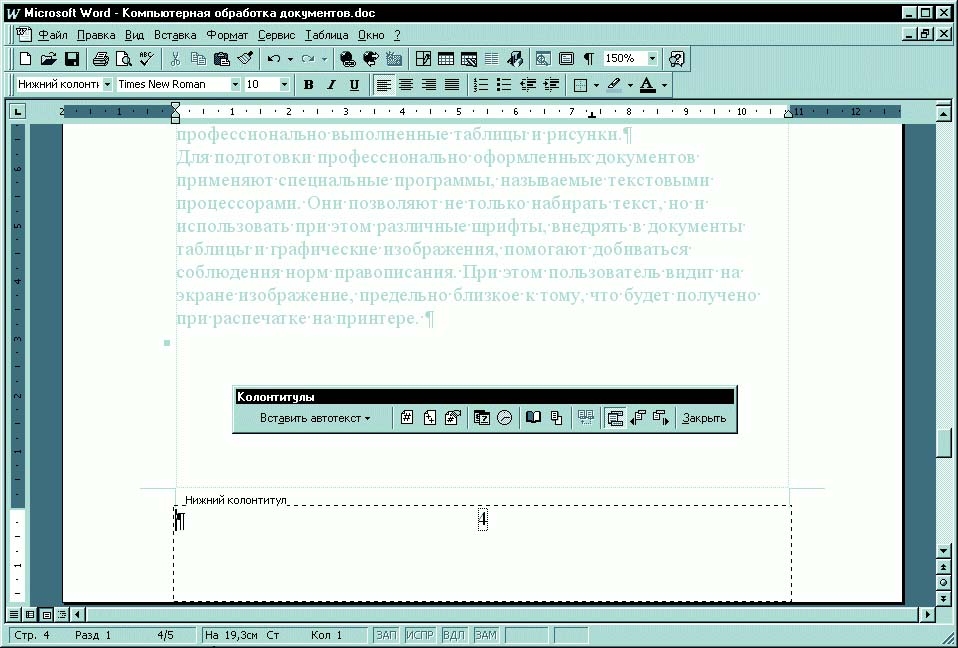
Task: Open the Таблица menu
Action: 326,34
